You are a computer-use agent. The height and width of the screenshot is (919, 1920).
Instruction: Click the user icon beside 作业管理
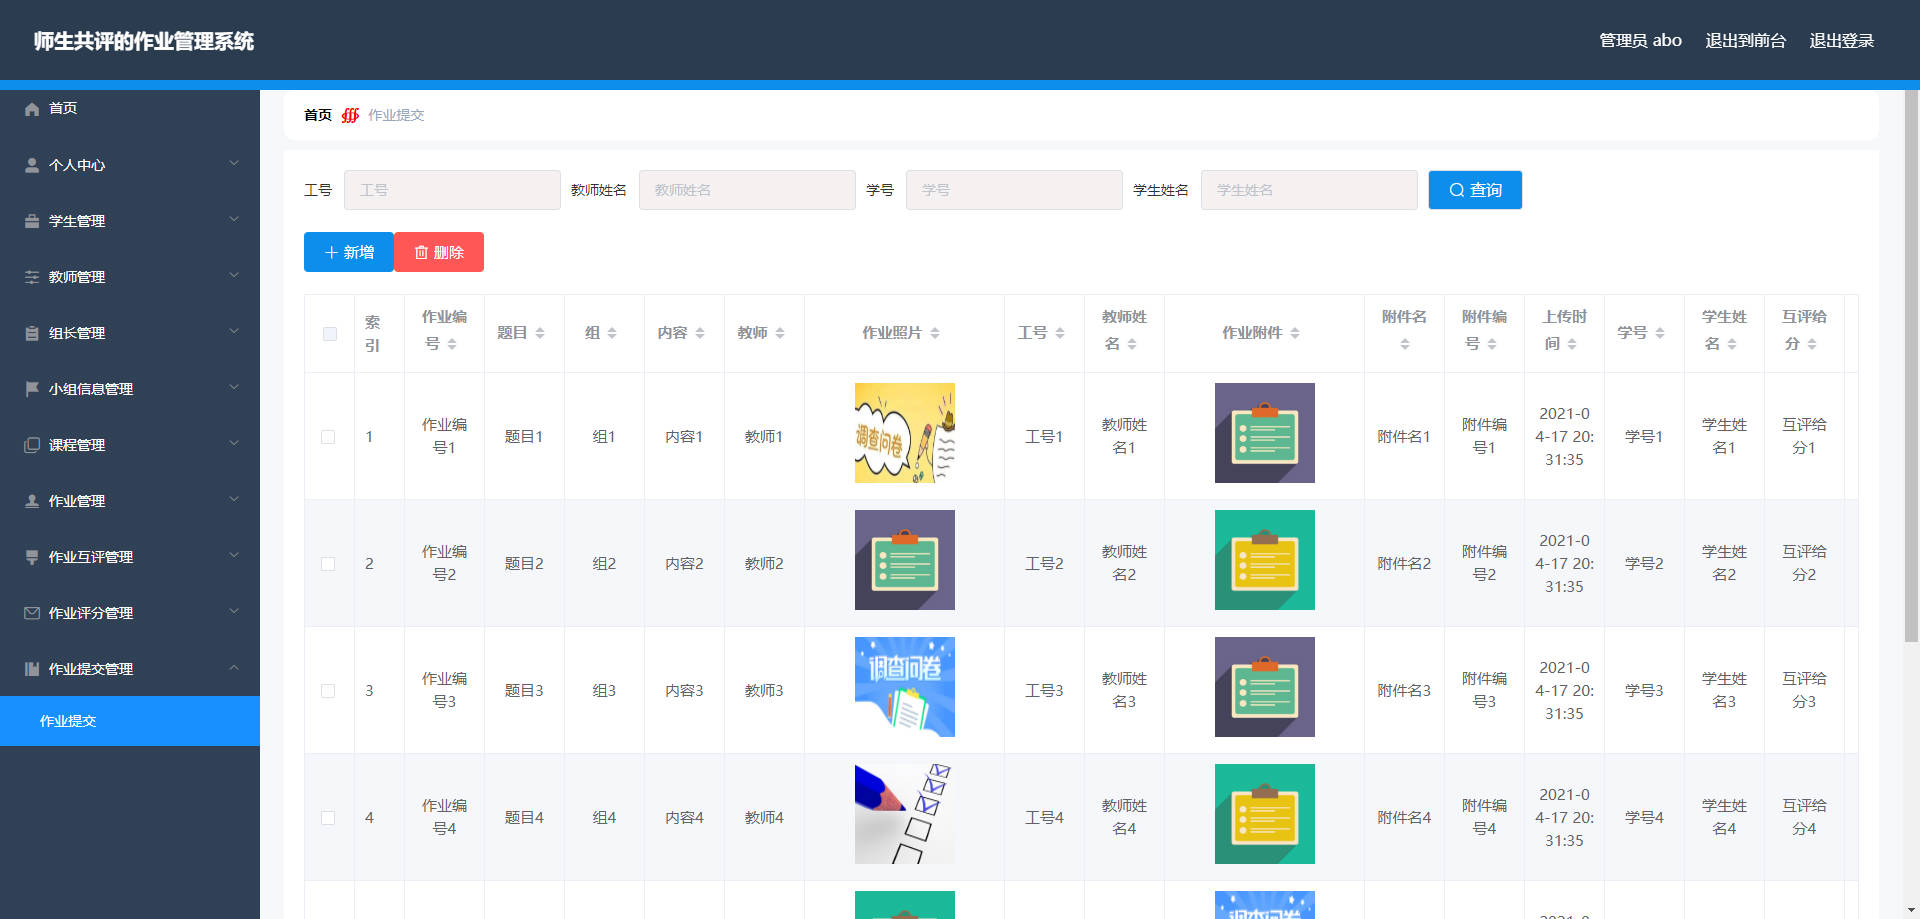coord(32,501)
